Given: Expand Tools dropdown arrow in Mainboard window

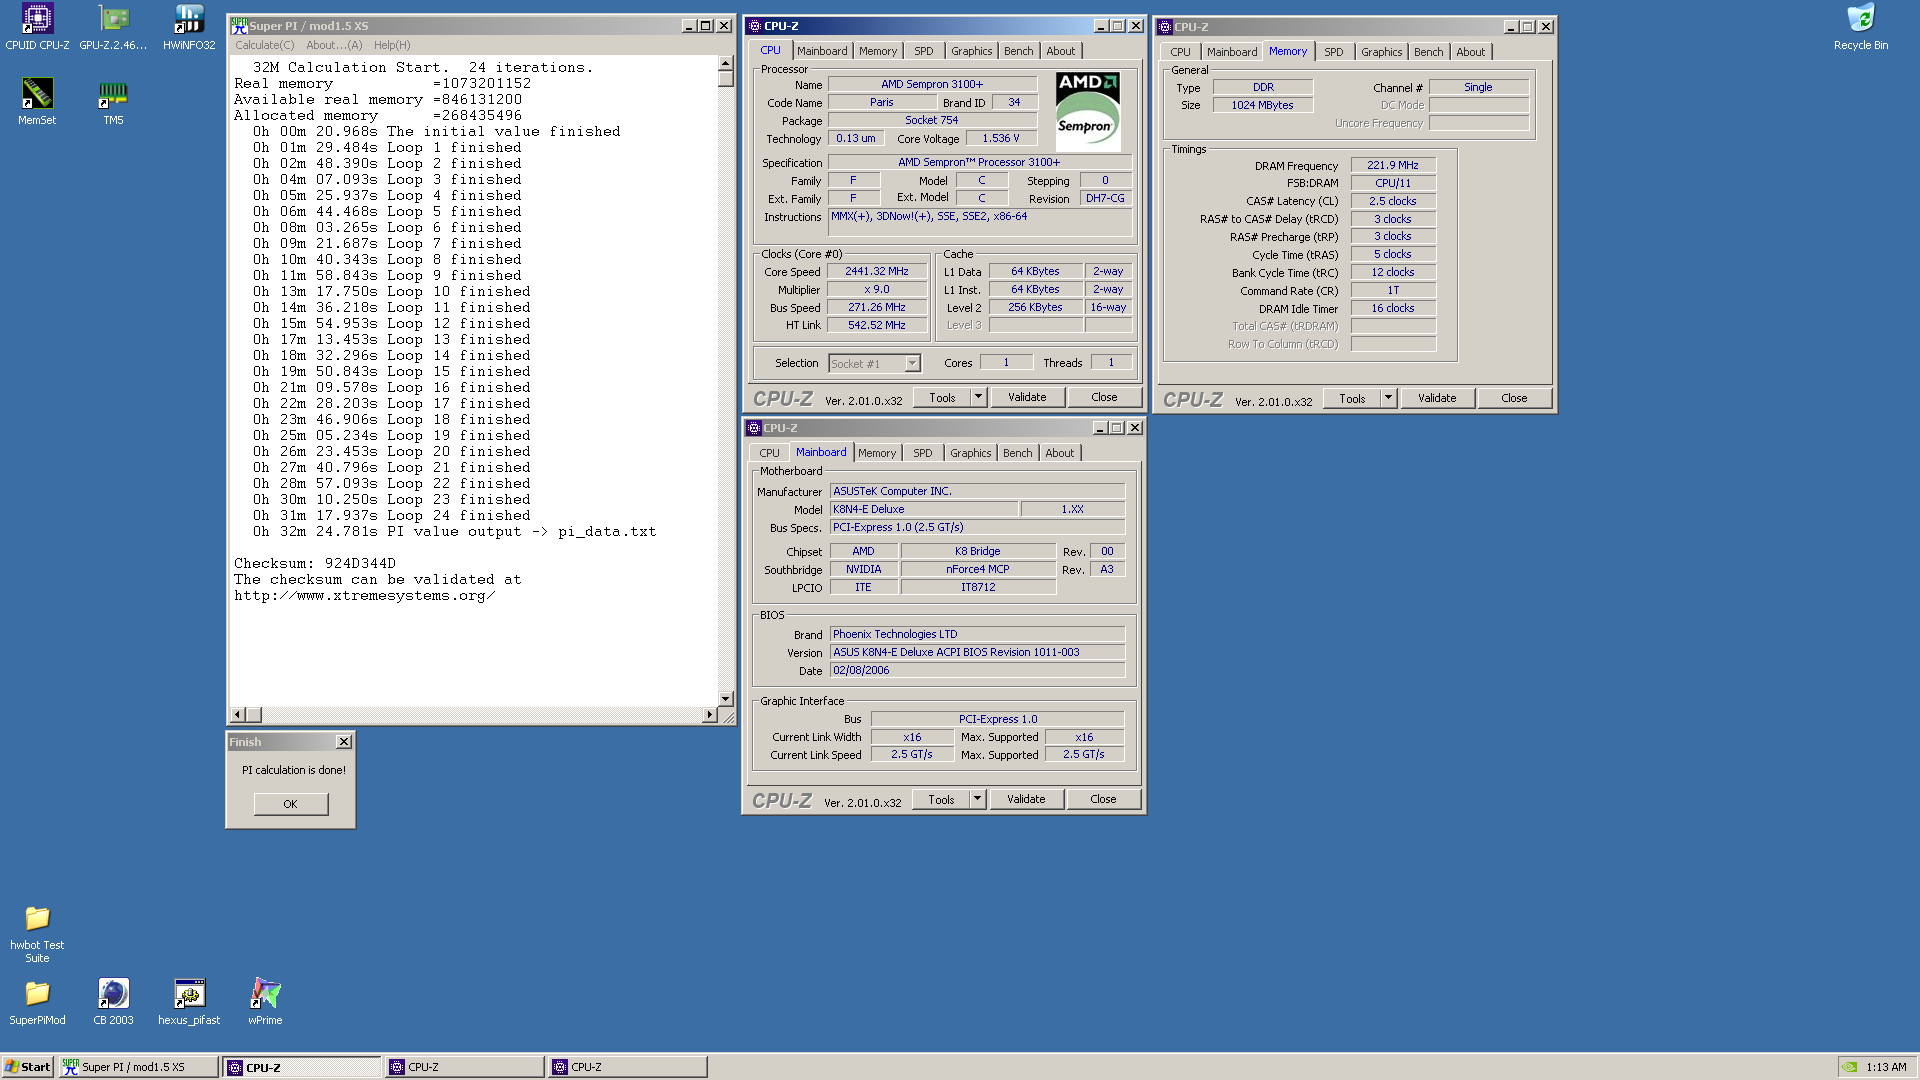Looking at the screenshot, I should 977,800.
